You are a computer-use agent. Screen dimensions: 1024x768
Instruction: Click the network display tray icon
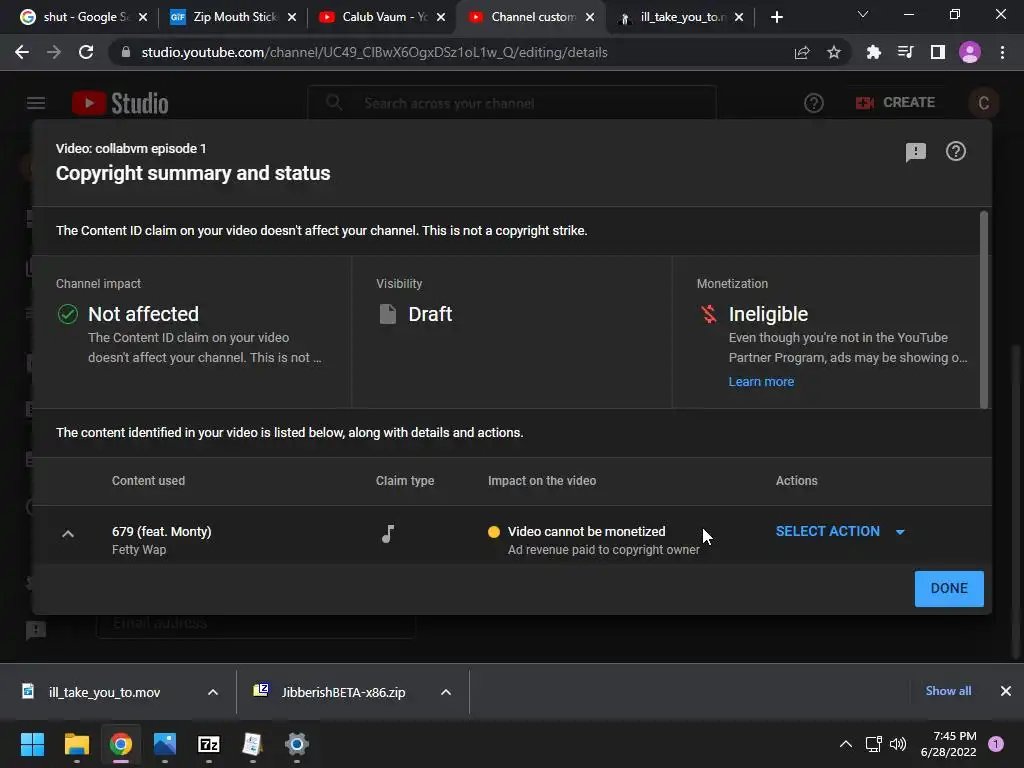tap(873, 744)
